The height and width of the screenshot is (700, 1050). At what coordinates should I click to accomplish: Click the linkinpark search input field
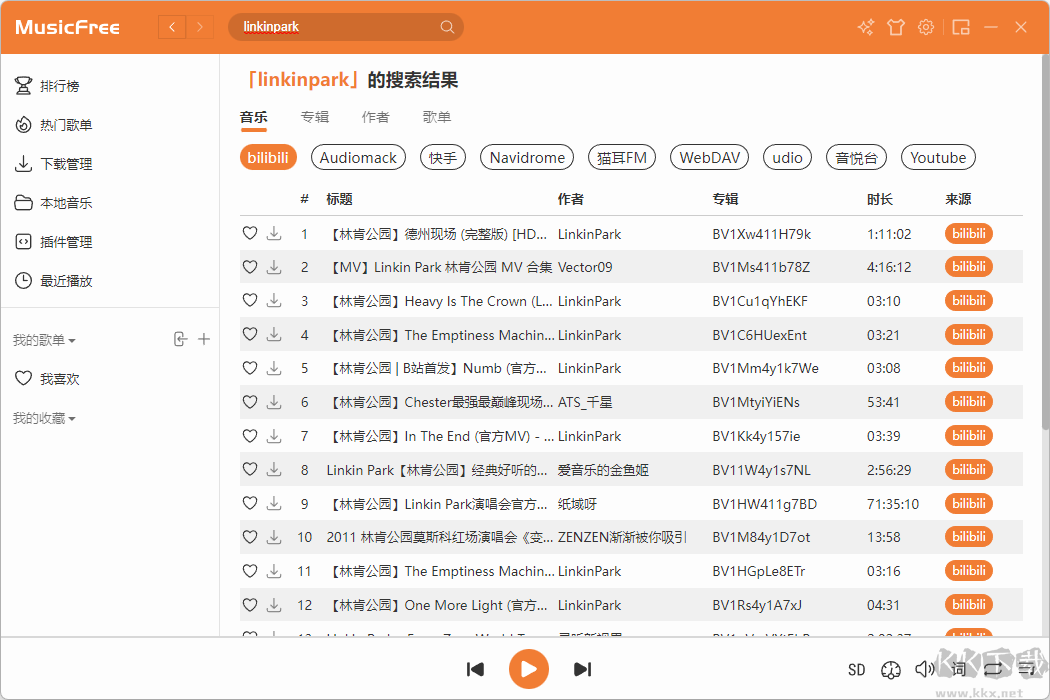(x=335, y=27)
